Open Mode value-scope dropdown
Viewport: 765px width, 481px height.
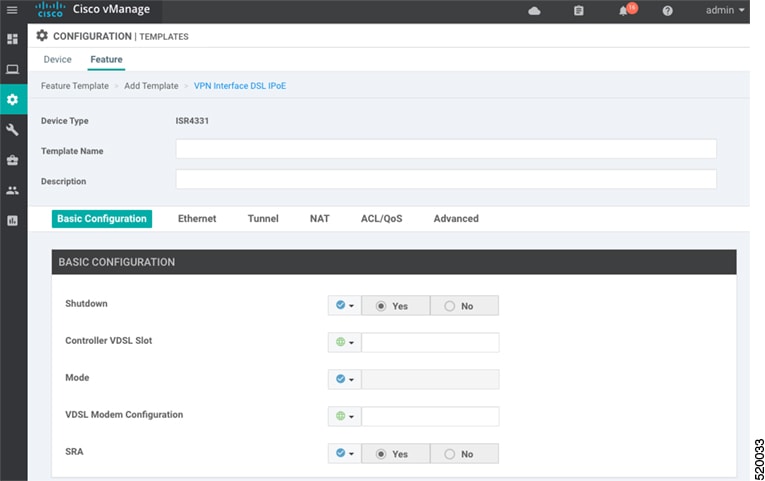pos(344,379)
